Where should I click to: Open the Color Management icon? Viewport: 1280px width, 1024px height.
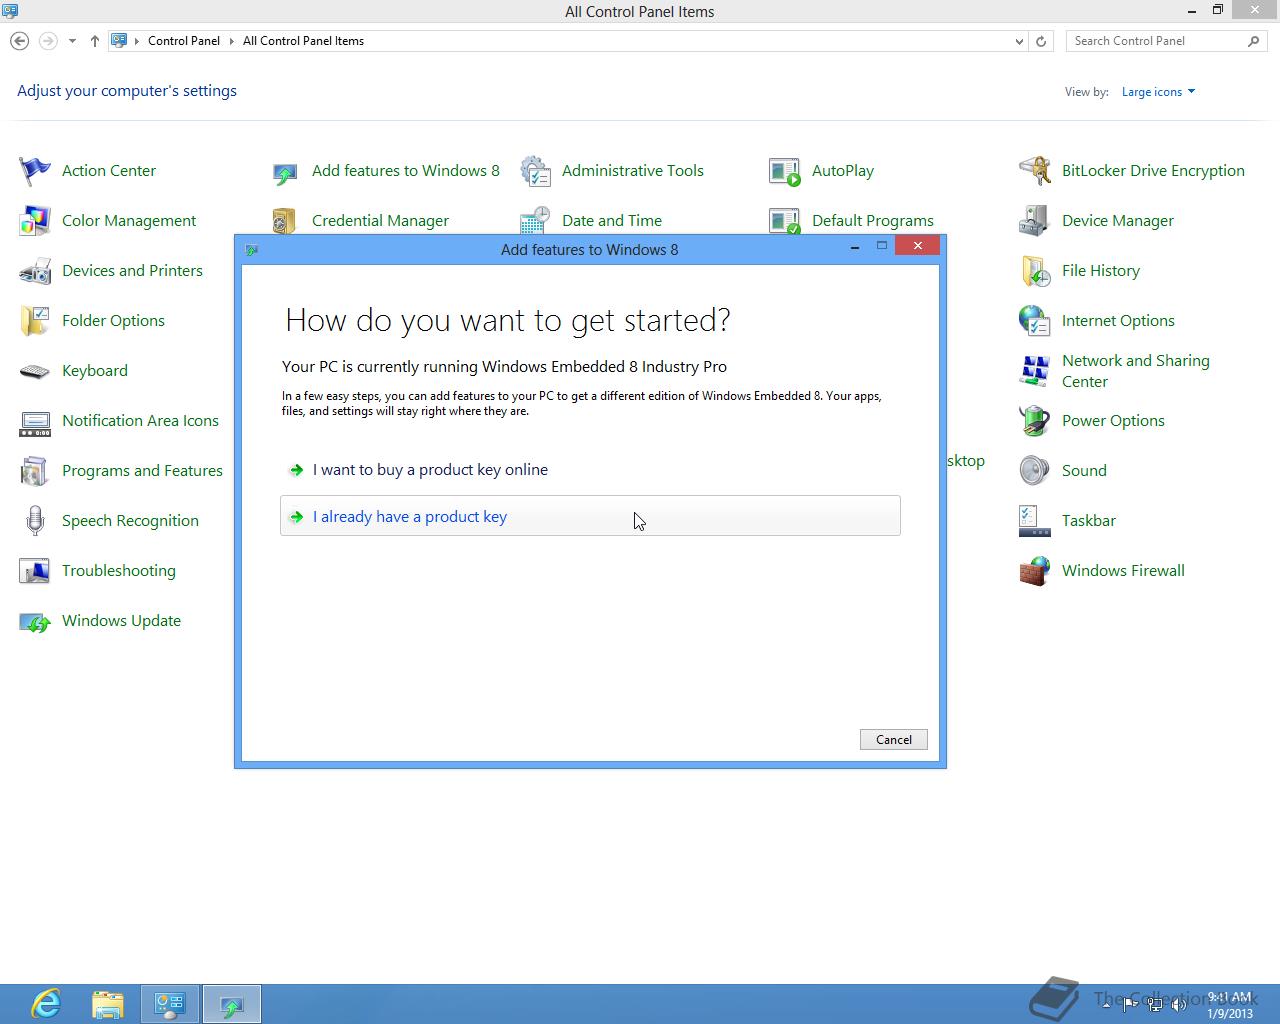[35, 221]
